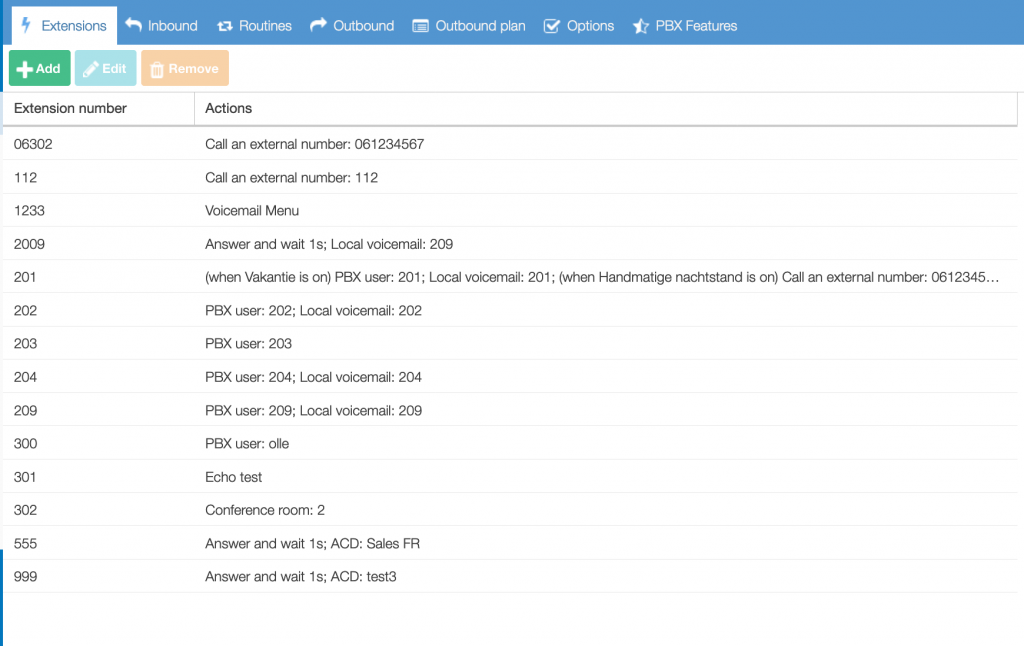Select extension 999 with ACD test3
Screen dimensions: 1024x646
click(300, 576)
